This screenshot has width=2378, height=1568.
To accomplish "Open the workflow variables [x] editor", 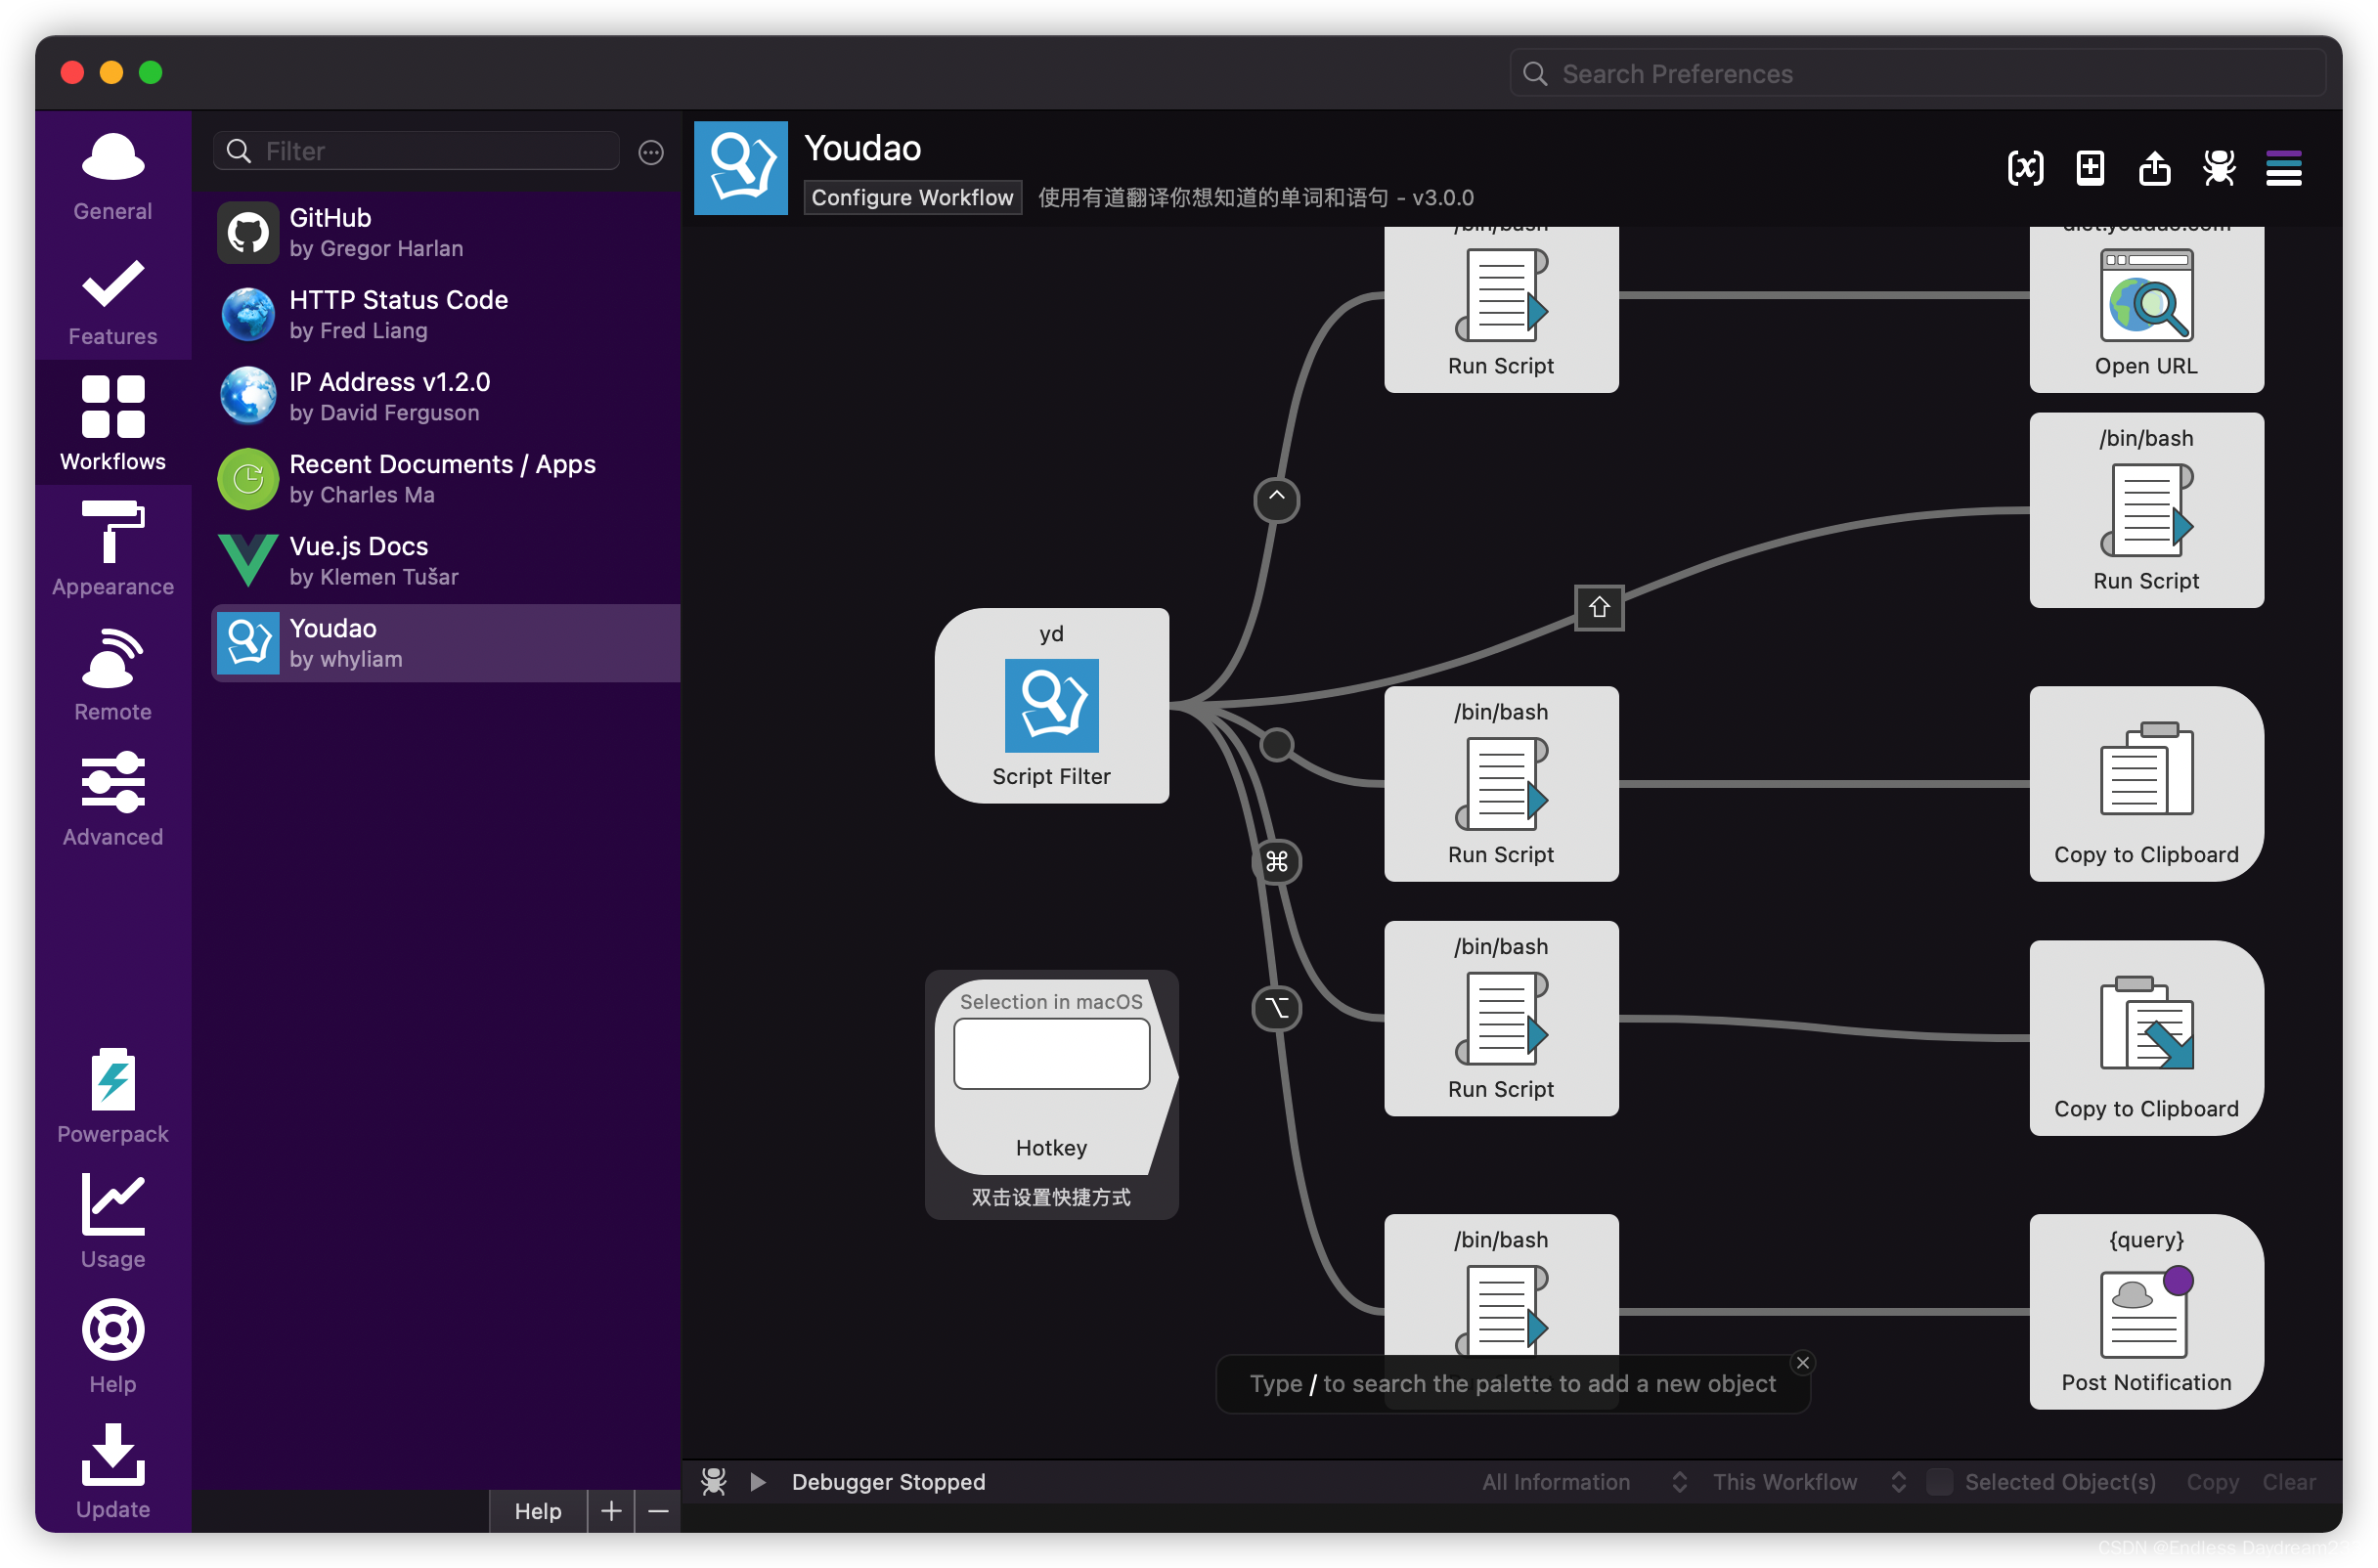I will pos(2025,168).
